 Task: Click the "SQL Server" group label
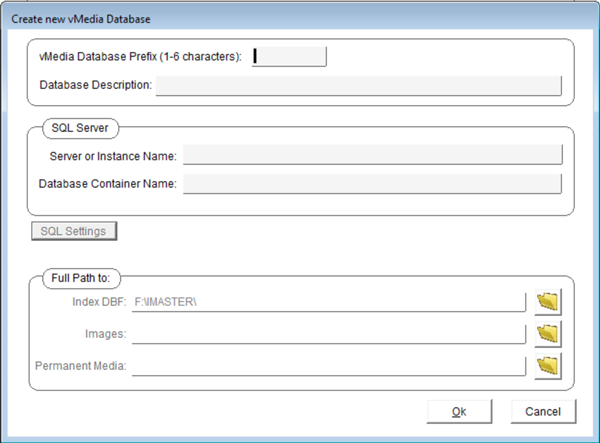[80, 128]
